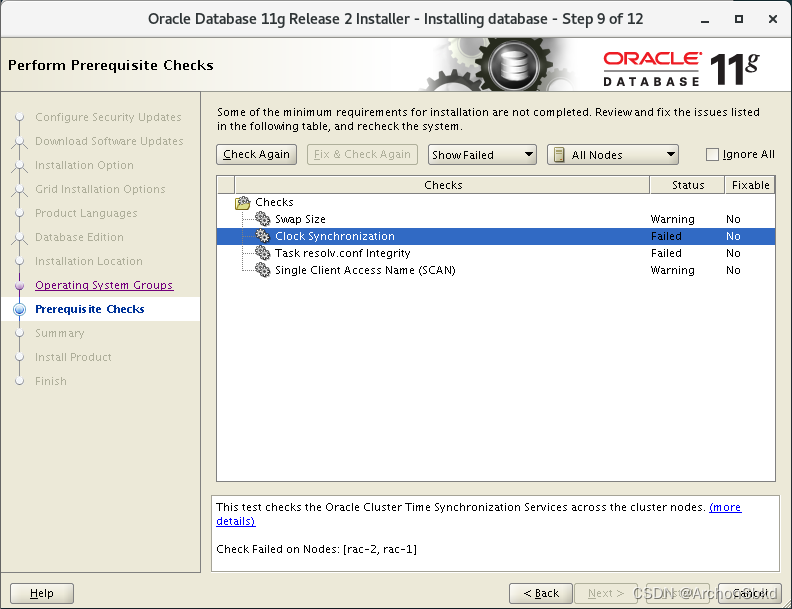Image resolution: width=792 pixels, height=609 pixels.
Task: Open the All Nodes dropdown
Action: [613, 155]
